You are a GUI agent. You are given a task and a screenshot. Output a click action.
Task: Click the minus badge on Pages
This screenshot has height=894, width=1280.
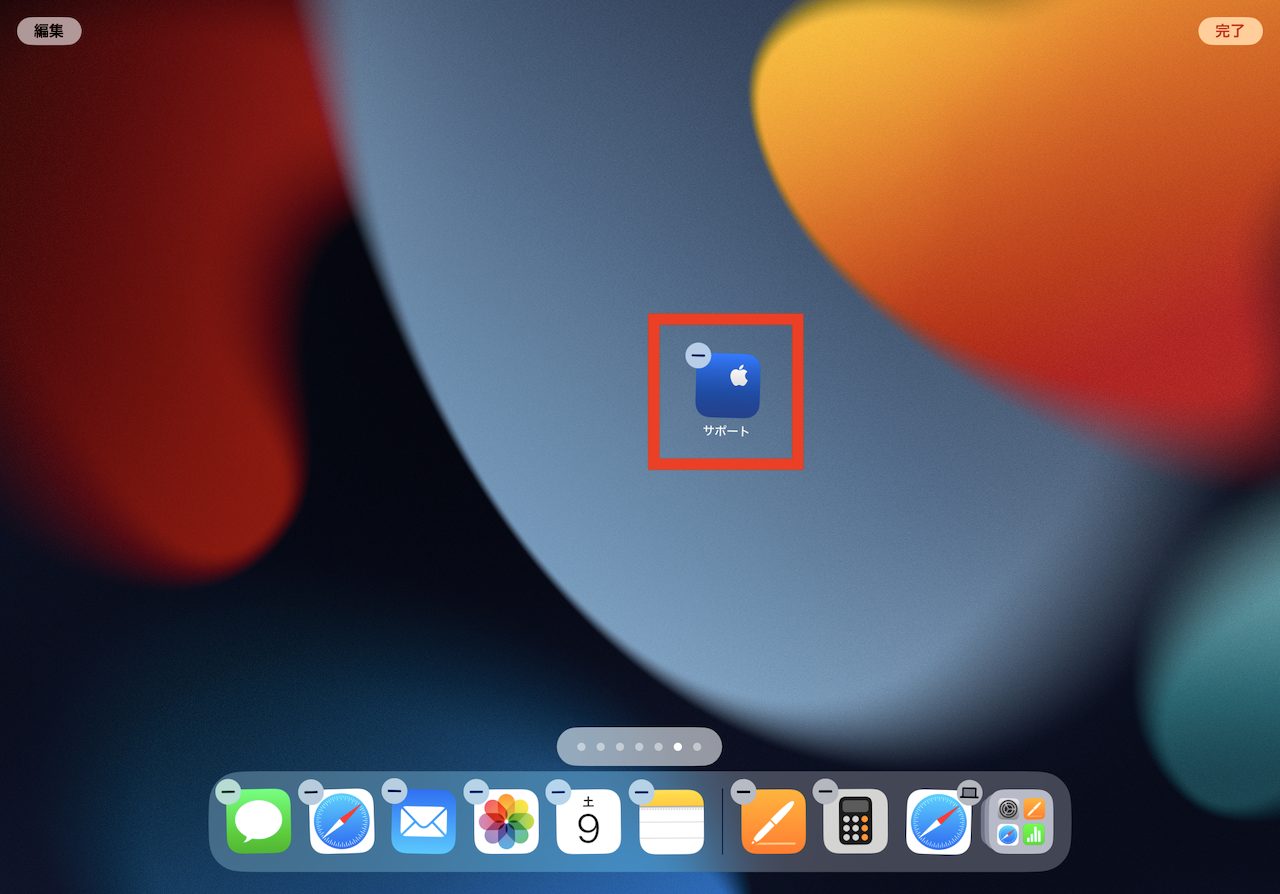743,791
